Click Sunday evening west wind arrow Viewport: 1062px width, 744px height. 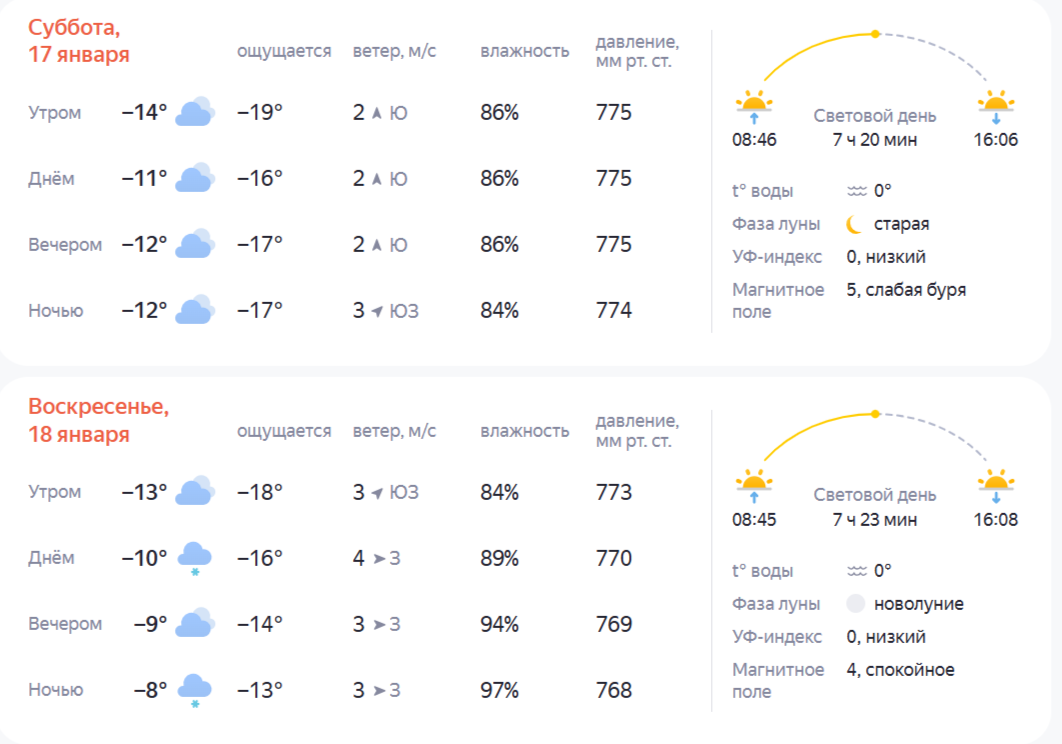tap(379, 625)
